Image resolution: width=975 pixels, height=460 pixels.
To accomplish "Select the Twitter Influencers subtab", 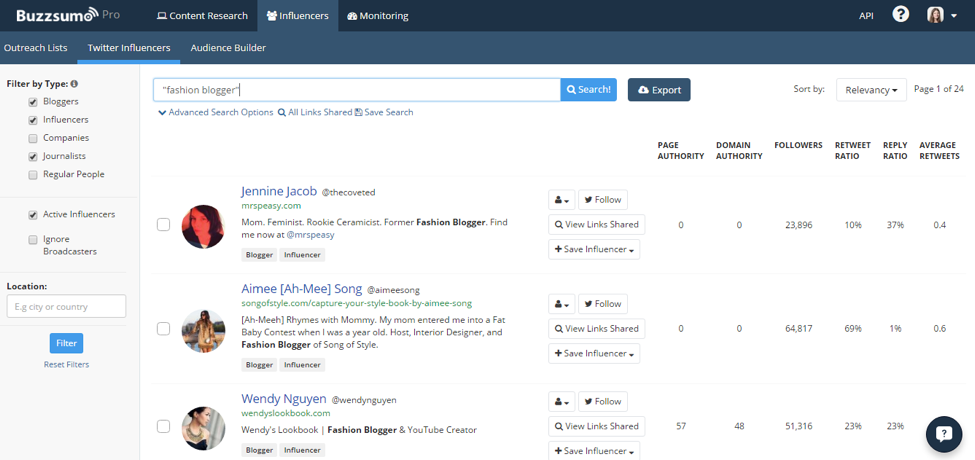I will pos(129,48).
